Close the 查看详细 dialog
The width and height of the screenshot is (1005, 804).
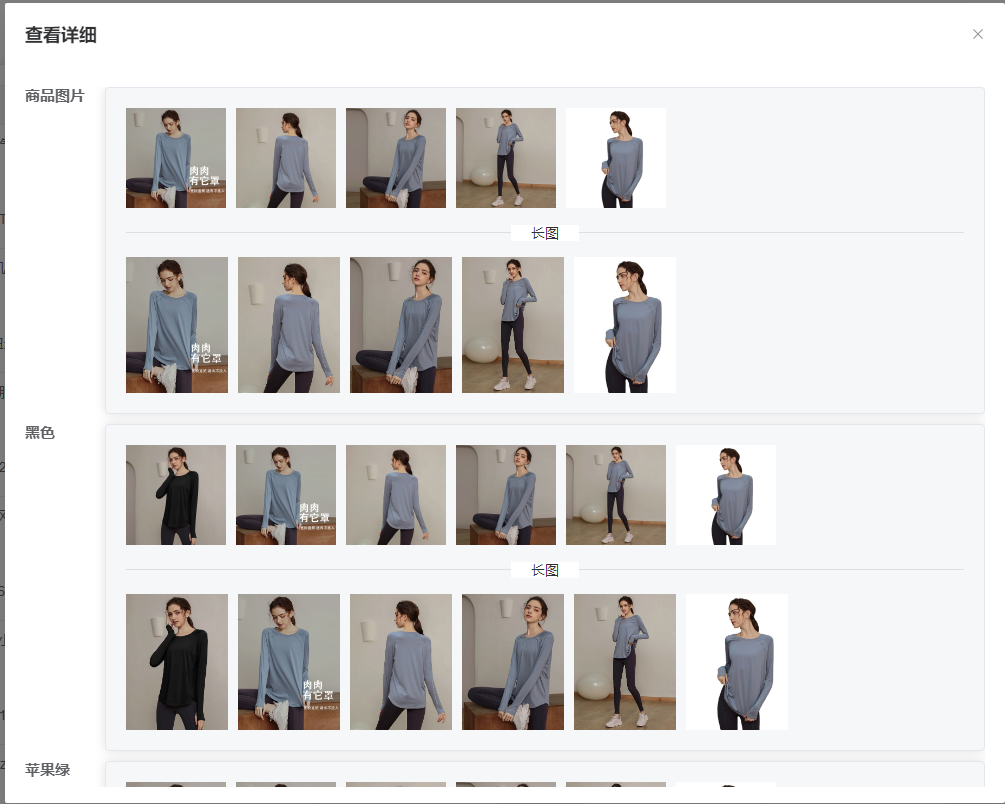[x=977, y=34]
